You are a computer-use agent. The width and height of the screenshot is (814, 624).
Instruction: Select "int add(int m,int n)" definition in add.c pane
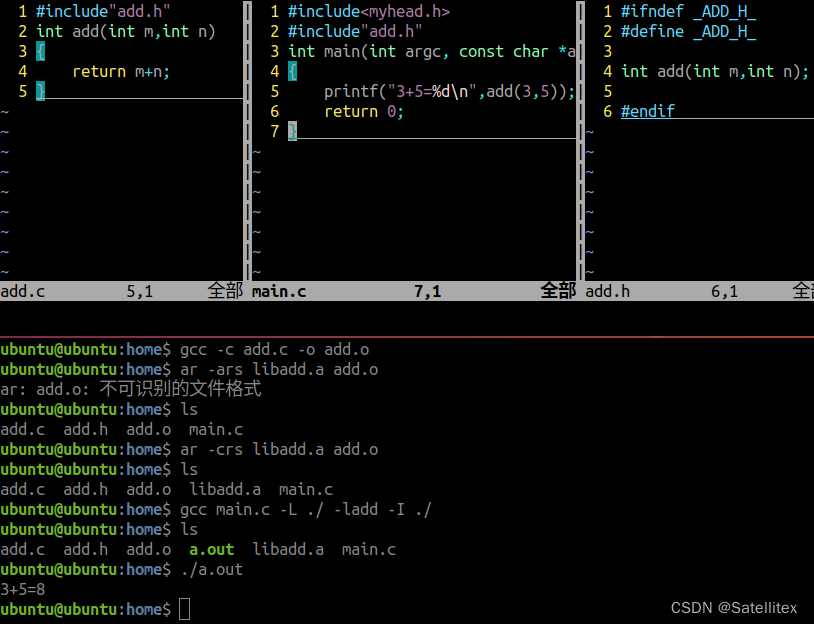pos(126,32)
